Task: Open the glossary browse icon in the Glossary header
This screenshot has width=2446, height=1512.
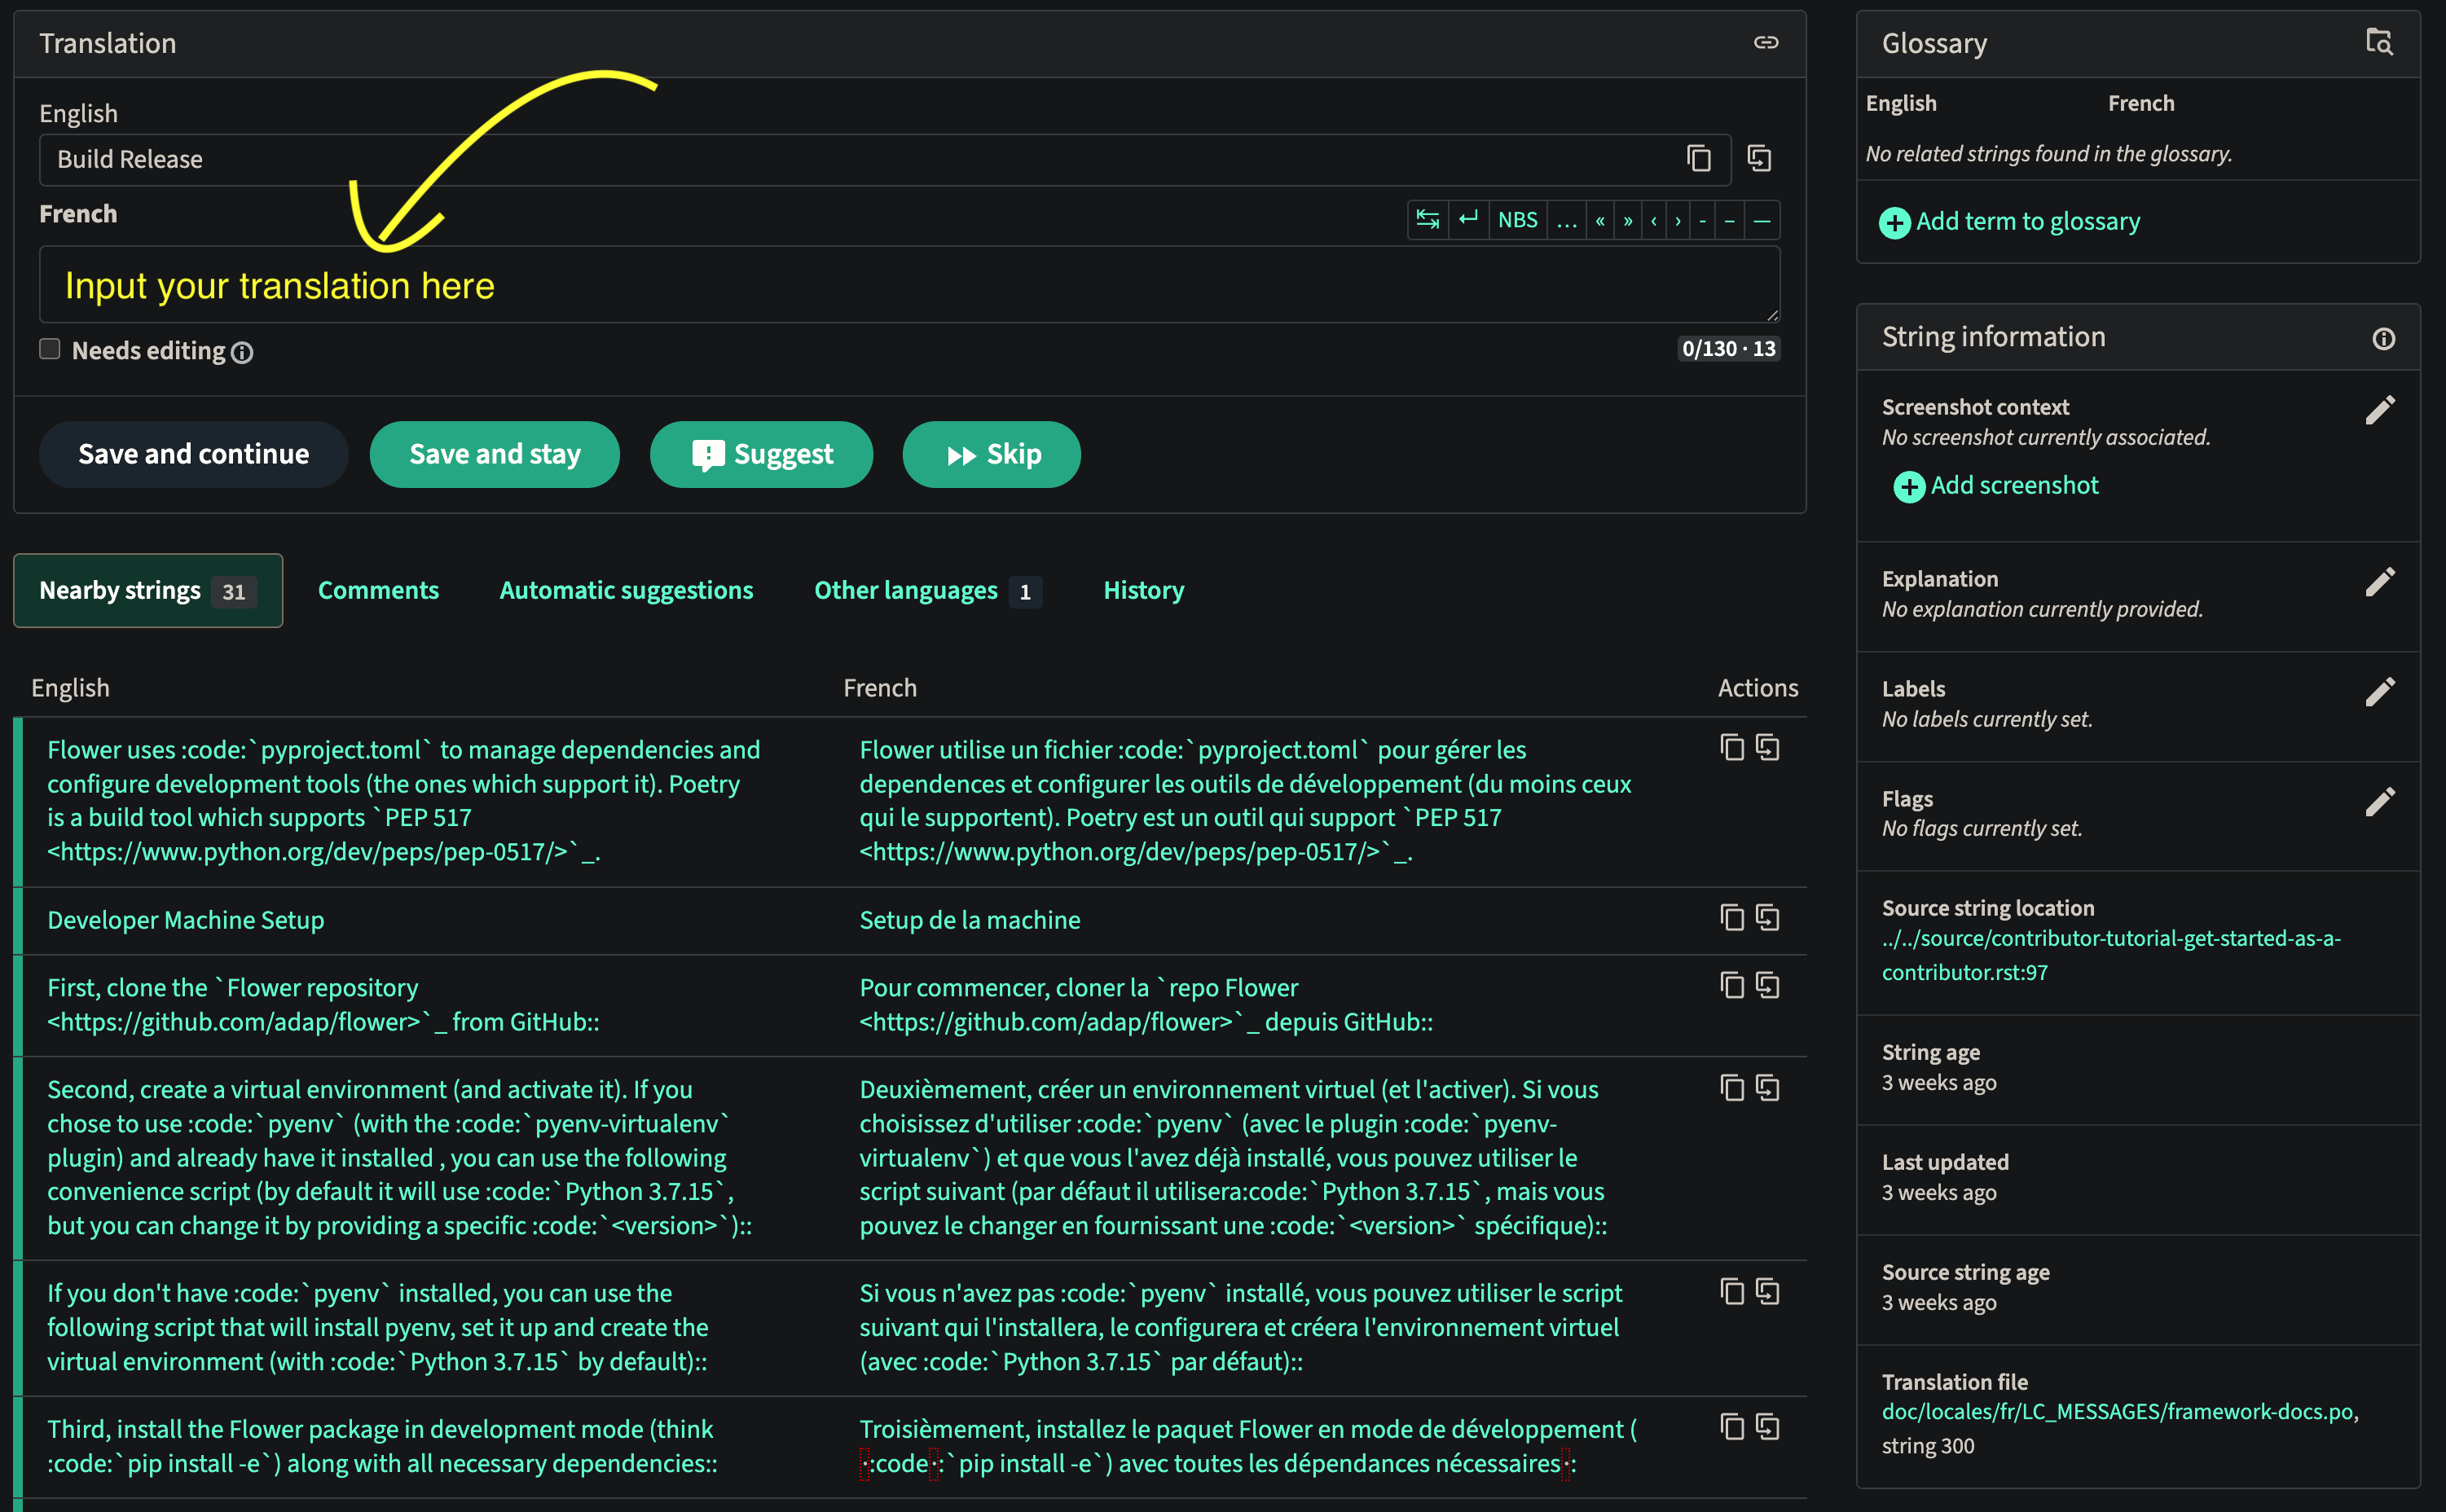Action: pos(2379,42)
